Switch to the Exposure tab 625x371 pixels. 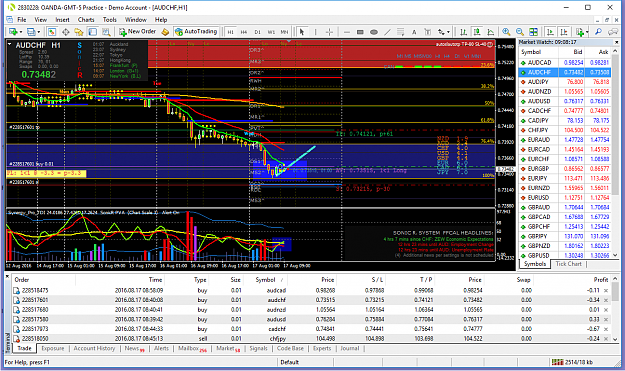[53, 348]
